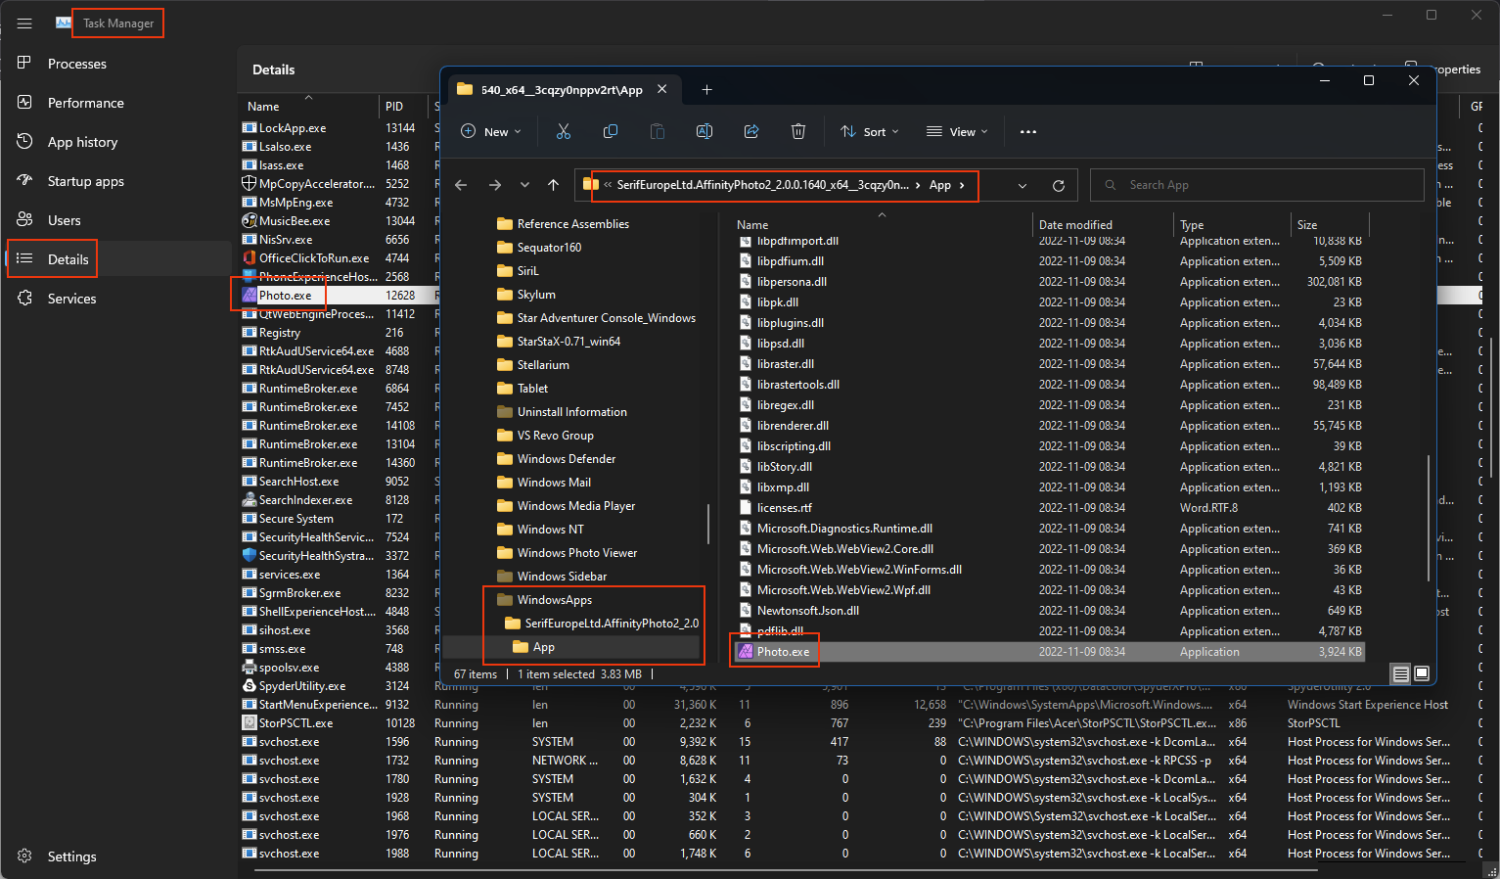Image resolution: width=1500 pixels, height=879 pixels.
Task: Open the View options dropdown
Action: pyautogui.click(x=956, y=131)
